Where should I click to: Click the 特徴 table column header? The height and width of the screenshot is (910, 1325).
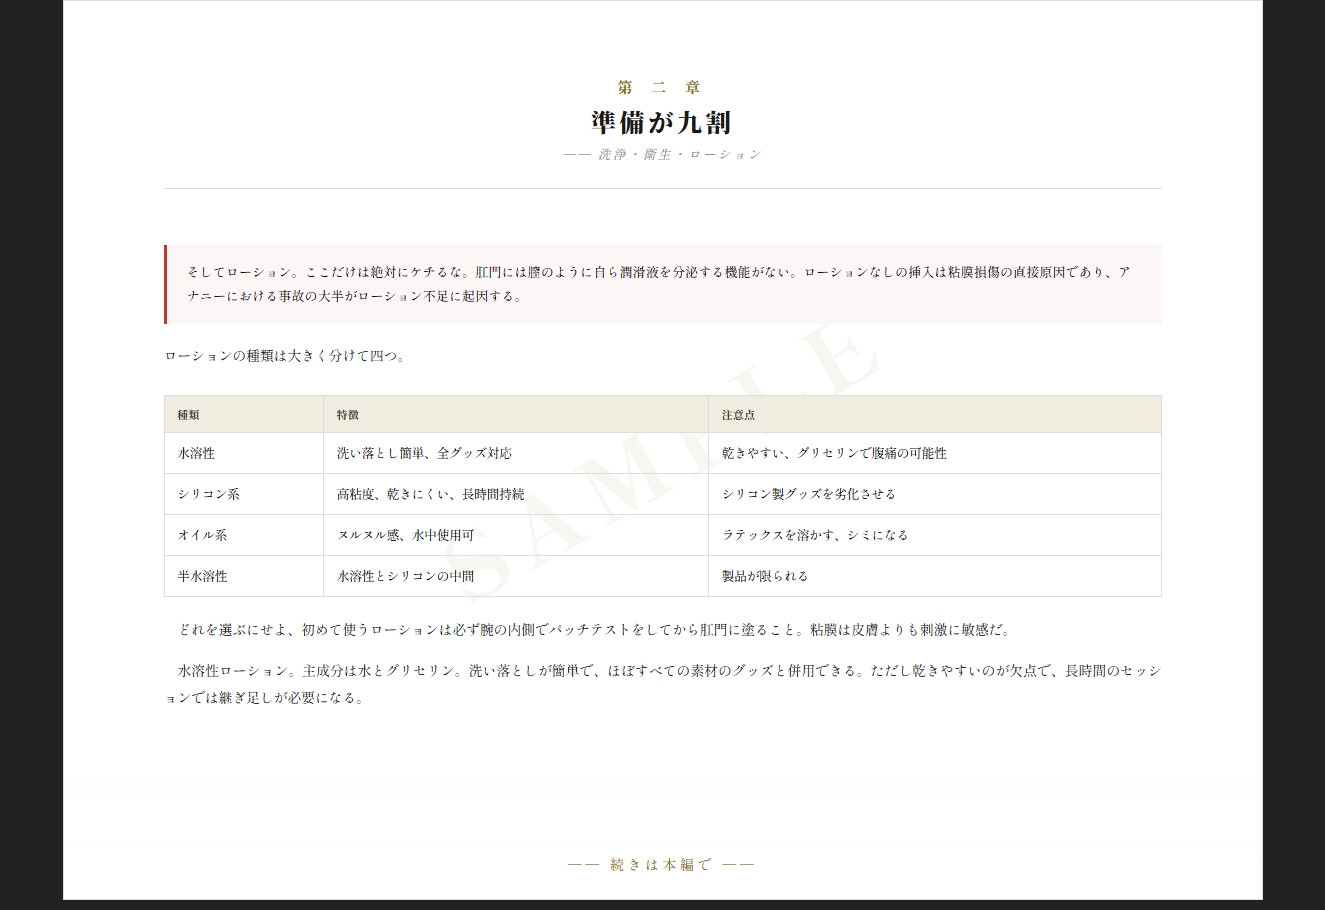coord(348,414)
